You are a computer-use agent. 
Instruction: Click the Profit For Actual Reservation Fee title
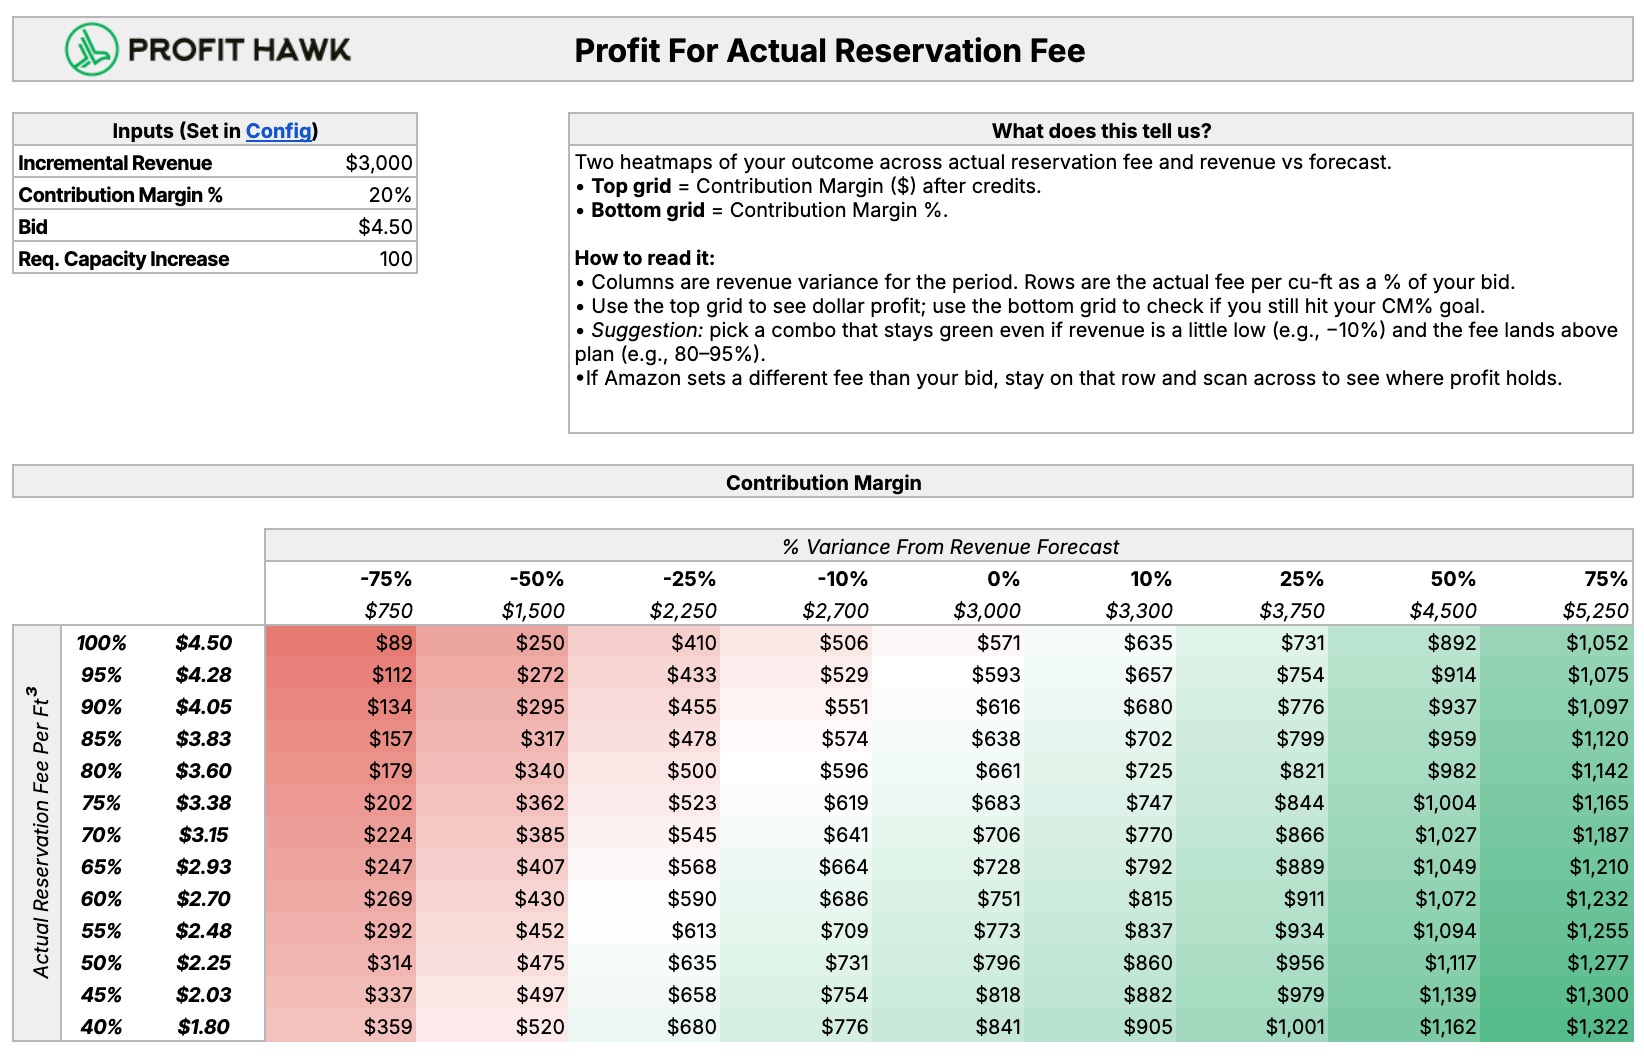click(x=829, y=50)
